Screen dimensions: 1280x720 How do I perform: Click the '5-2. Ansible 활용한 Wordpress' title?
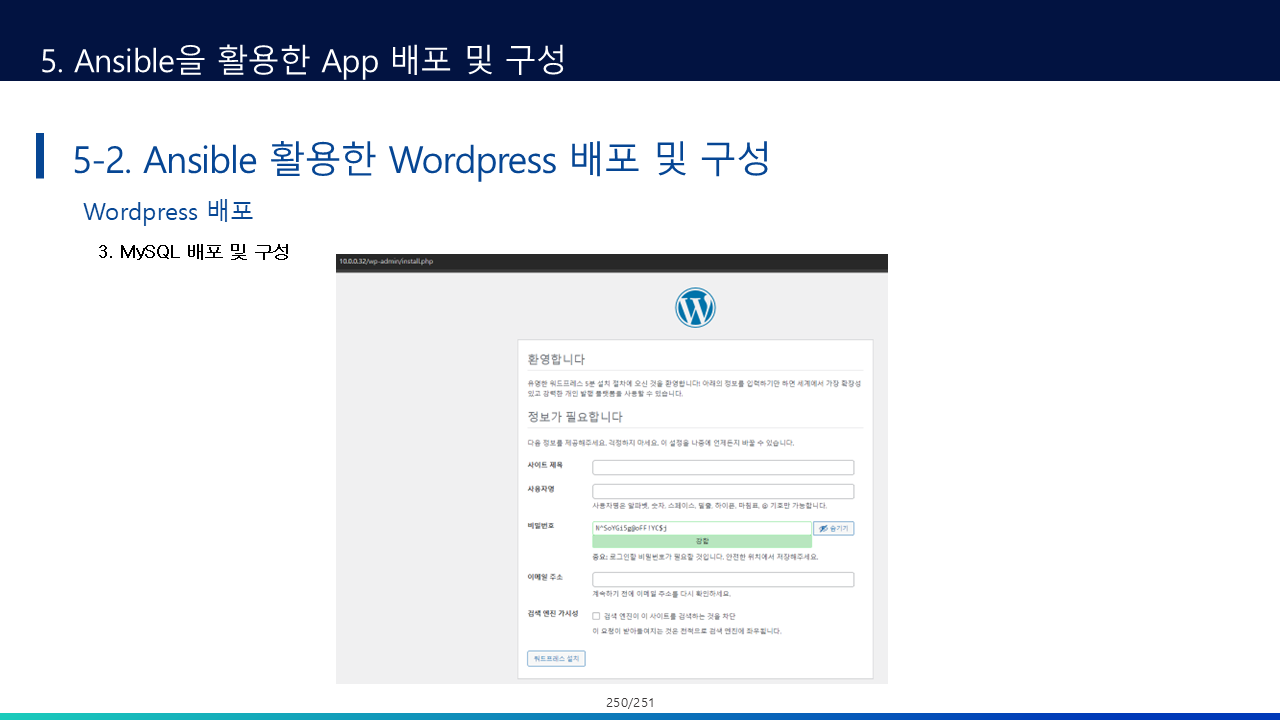point(315,159)
